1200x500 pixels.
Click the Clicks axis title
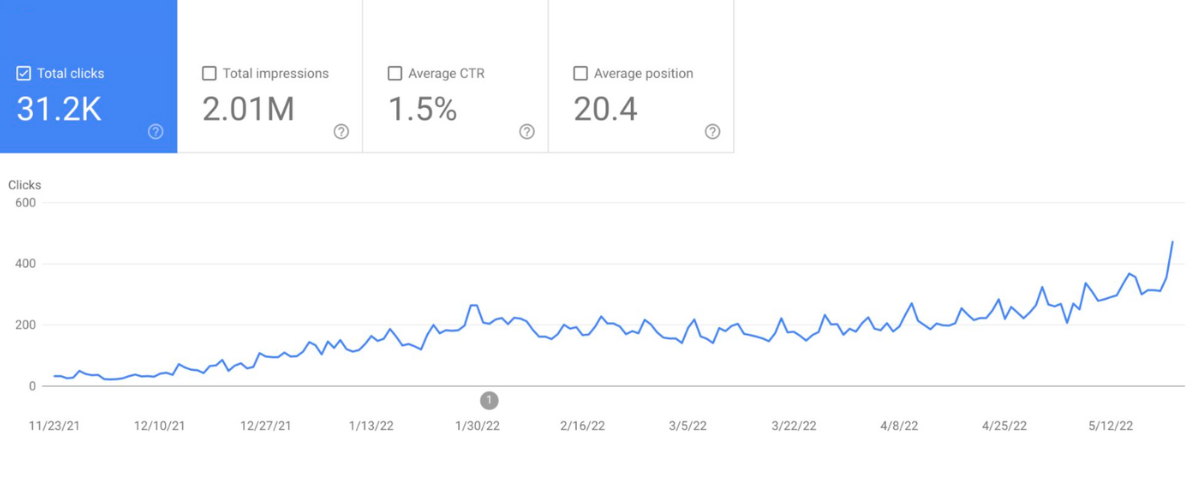coord(25,185)
